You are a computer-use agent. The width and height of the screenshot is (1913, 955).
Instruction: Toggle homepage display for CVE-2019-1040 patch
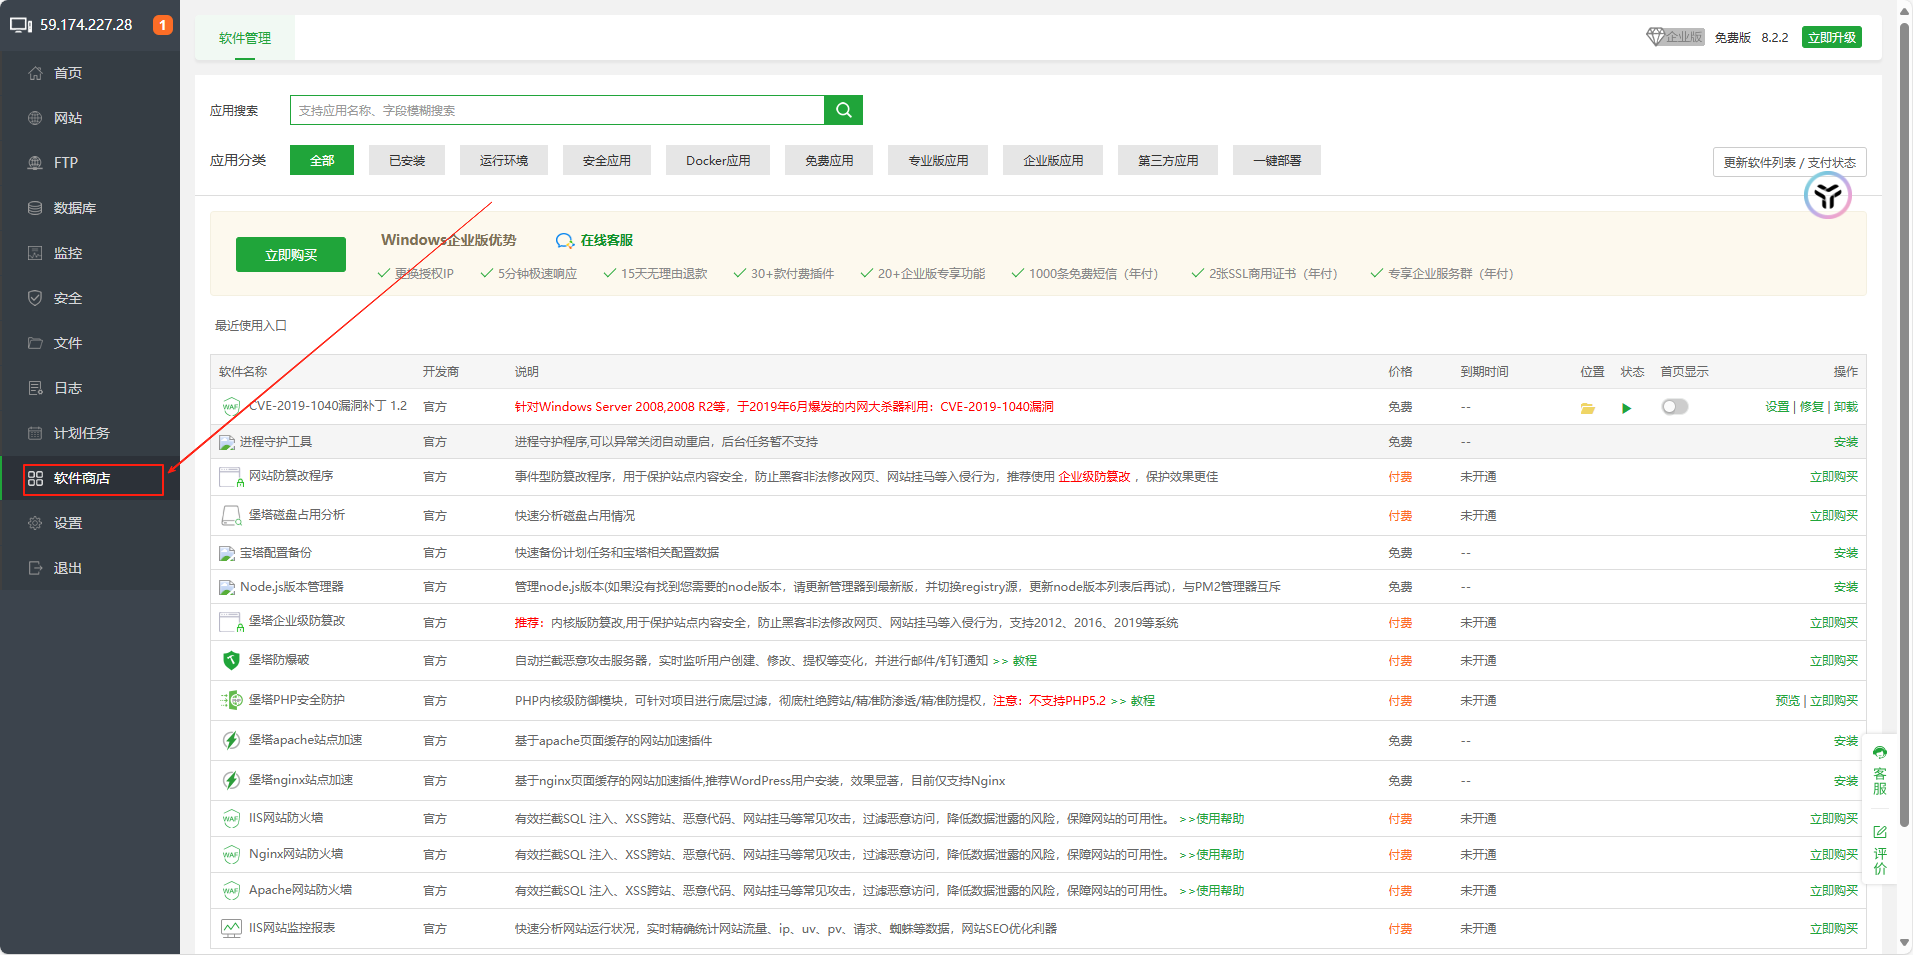pos(1674,407)
